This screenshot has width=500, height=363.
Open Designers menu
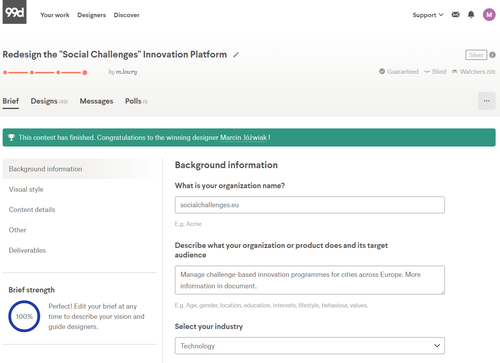click(x=91, y=15)
